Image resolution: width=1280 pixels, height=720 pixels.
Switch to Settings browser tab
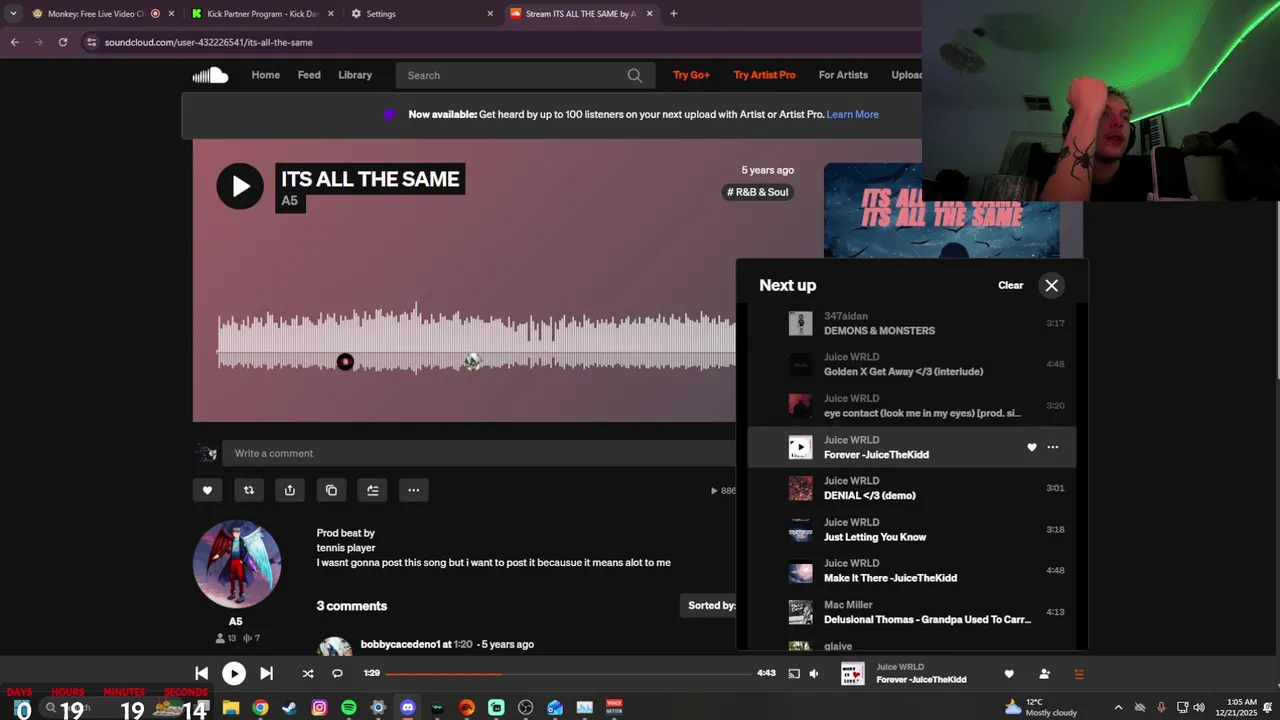click(x=421, y=14)
